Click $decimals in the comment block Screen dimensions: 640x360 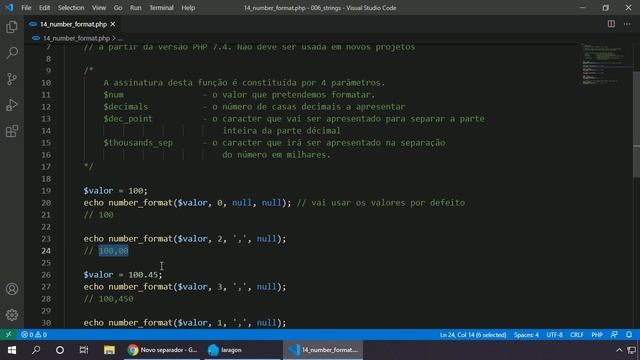(126, 107)
